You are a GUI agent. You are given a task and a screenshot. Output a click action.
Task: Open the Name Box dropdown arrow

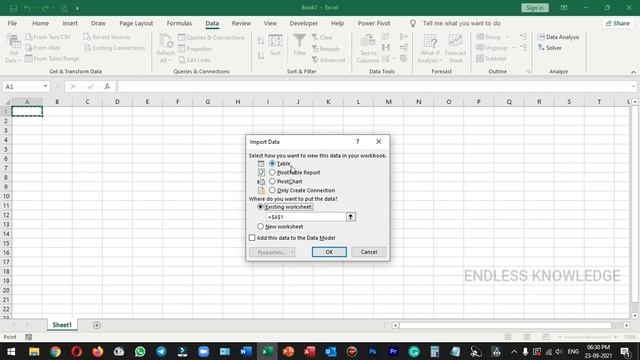coord(45,87)
